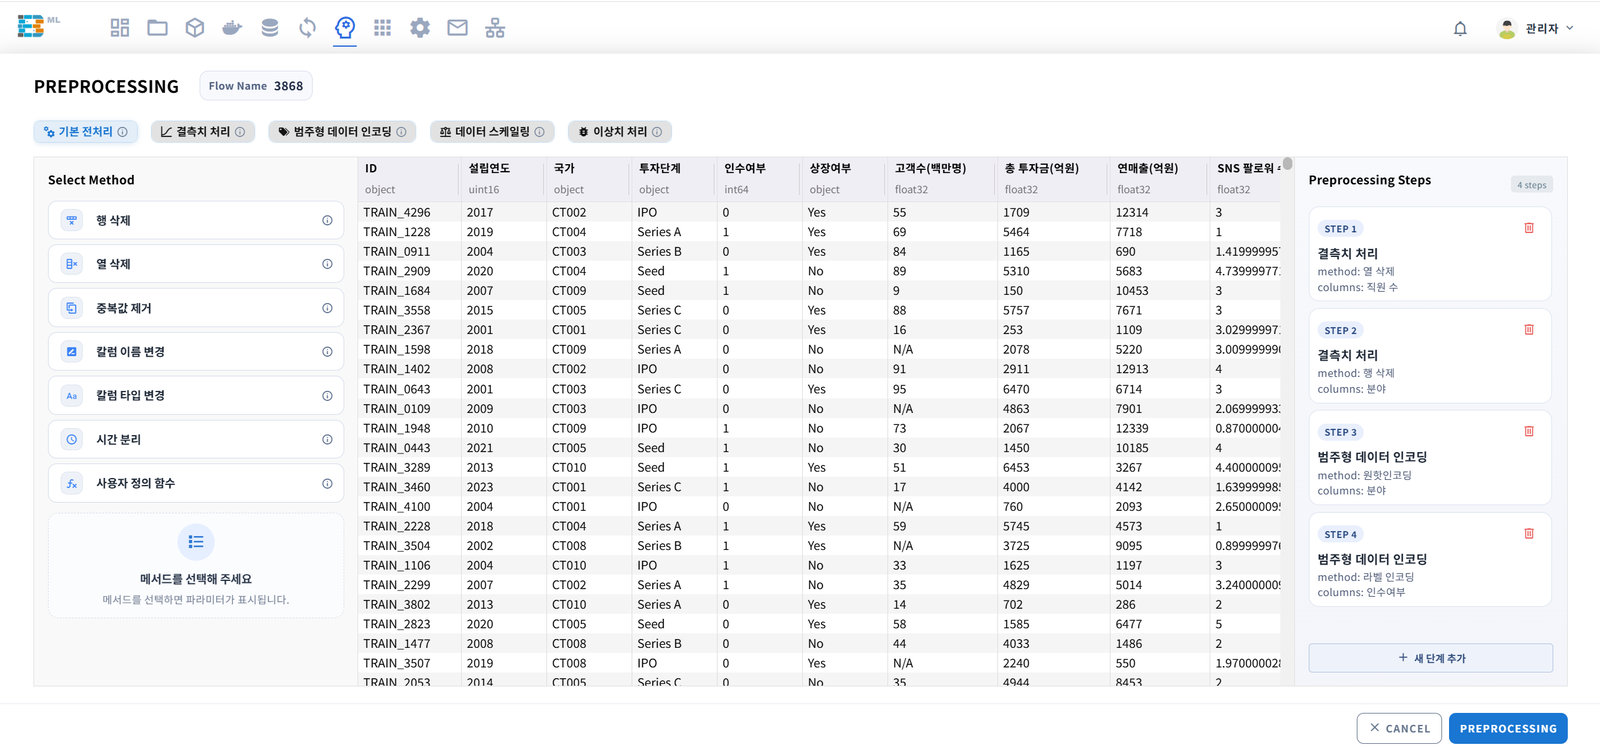The height and width of the screenshot is (747, 1600).
Task: Click info icon on 결측치 처리 tab
Action: [x=240, y=132]
